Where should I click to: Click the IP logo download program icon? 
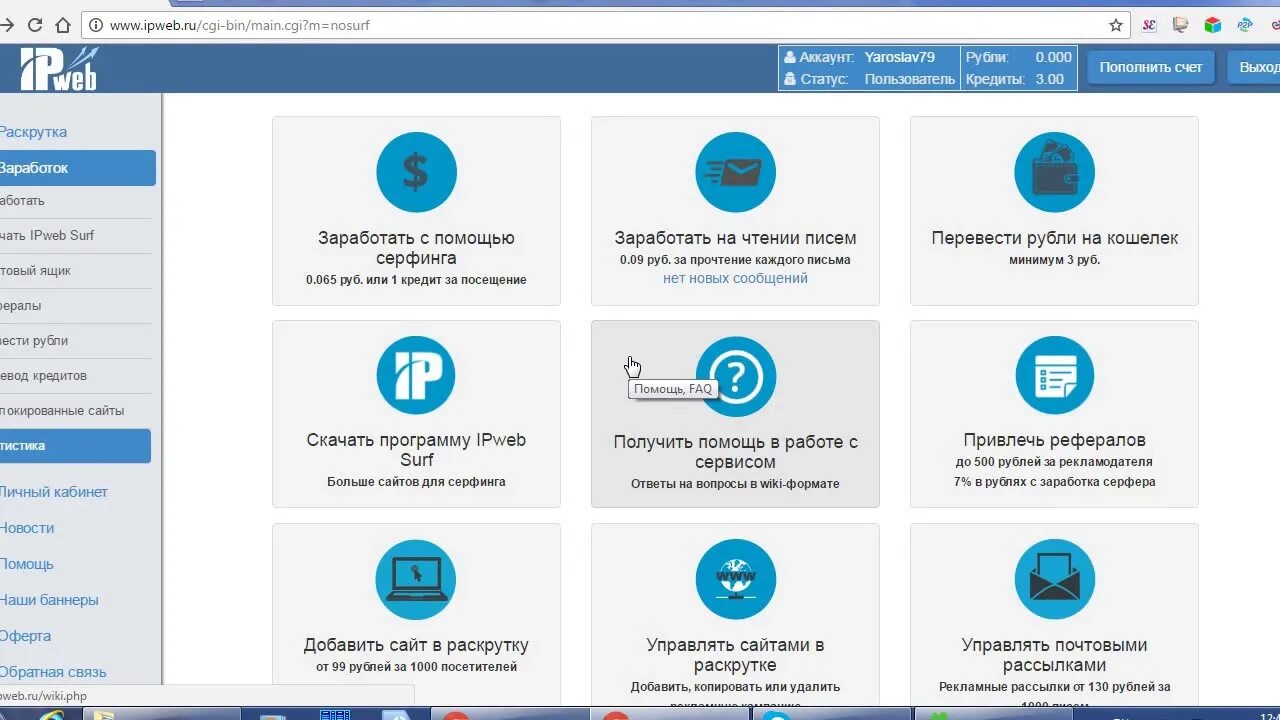(x=416, y=376)
